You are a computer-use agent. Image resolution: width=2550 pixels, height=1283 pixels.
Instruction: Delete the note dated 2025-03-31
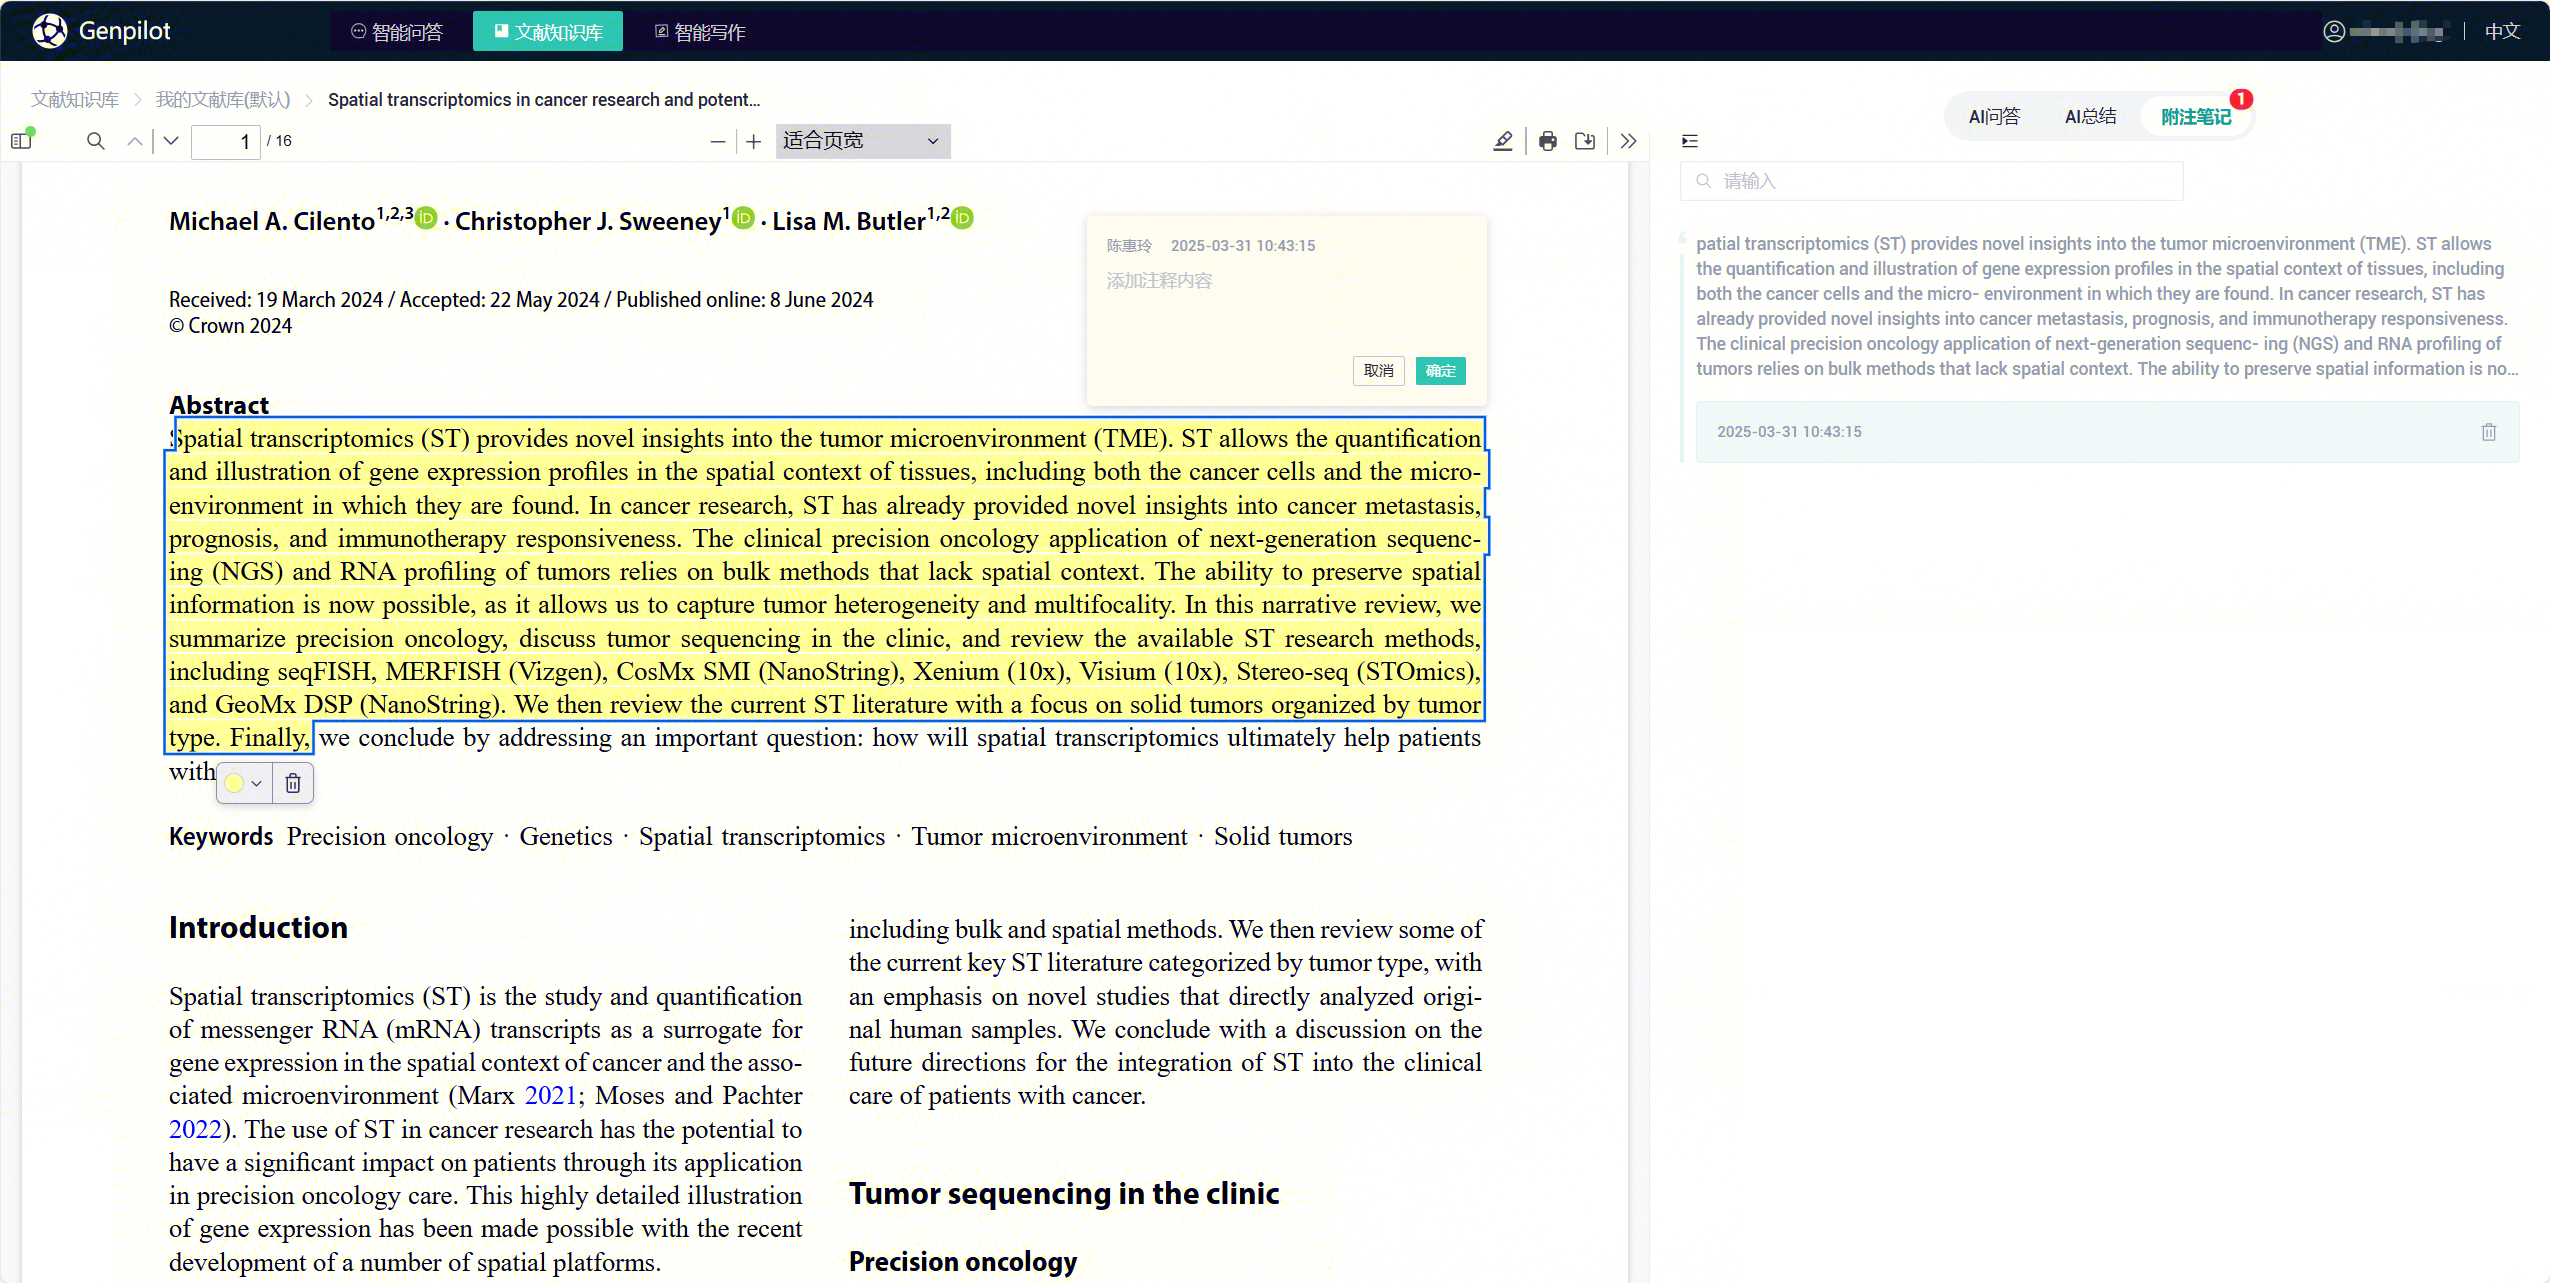[x=2488, y=432]
